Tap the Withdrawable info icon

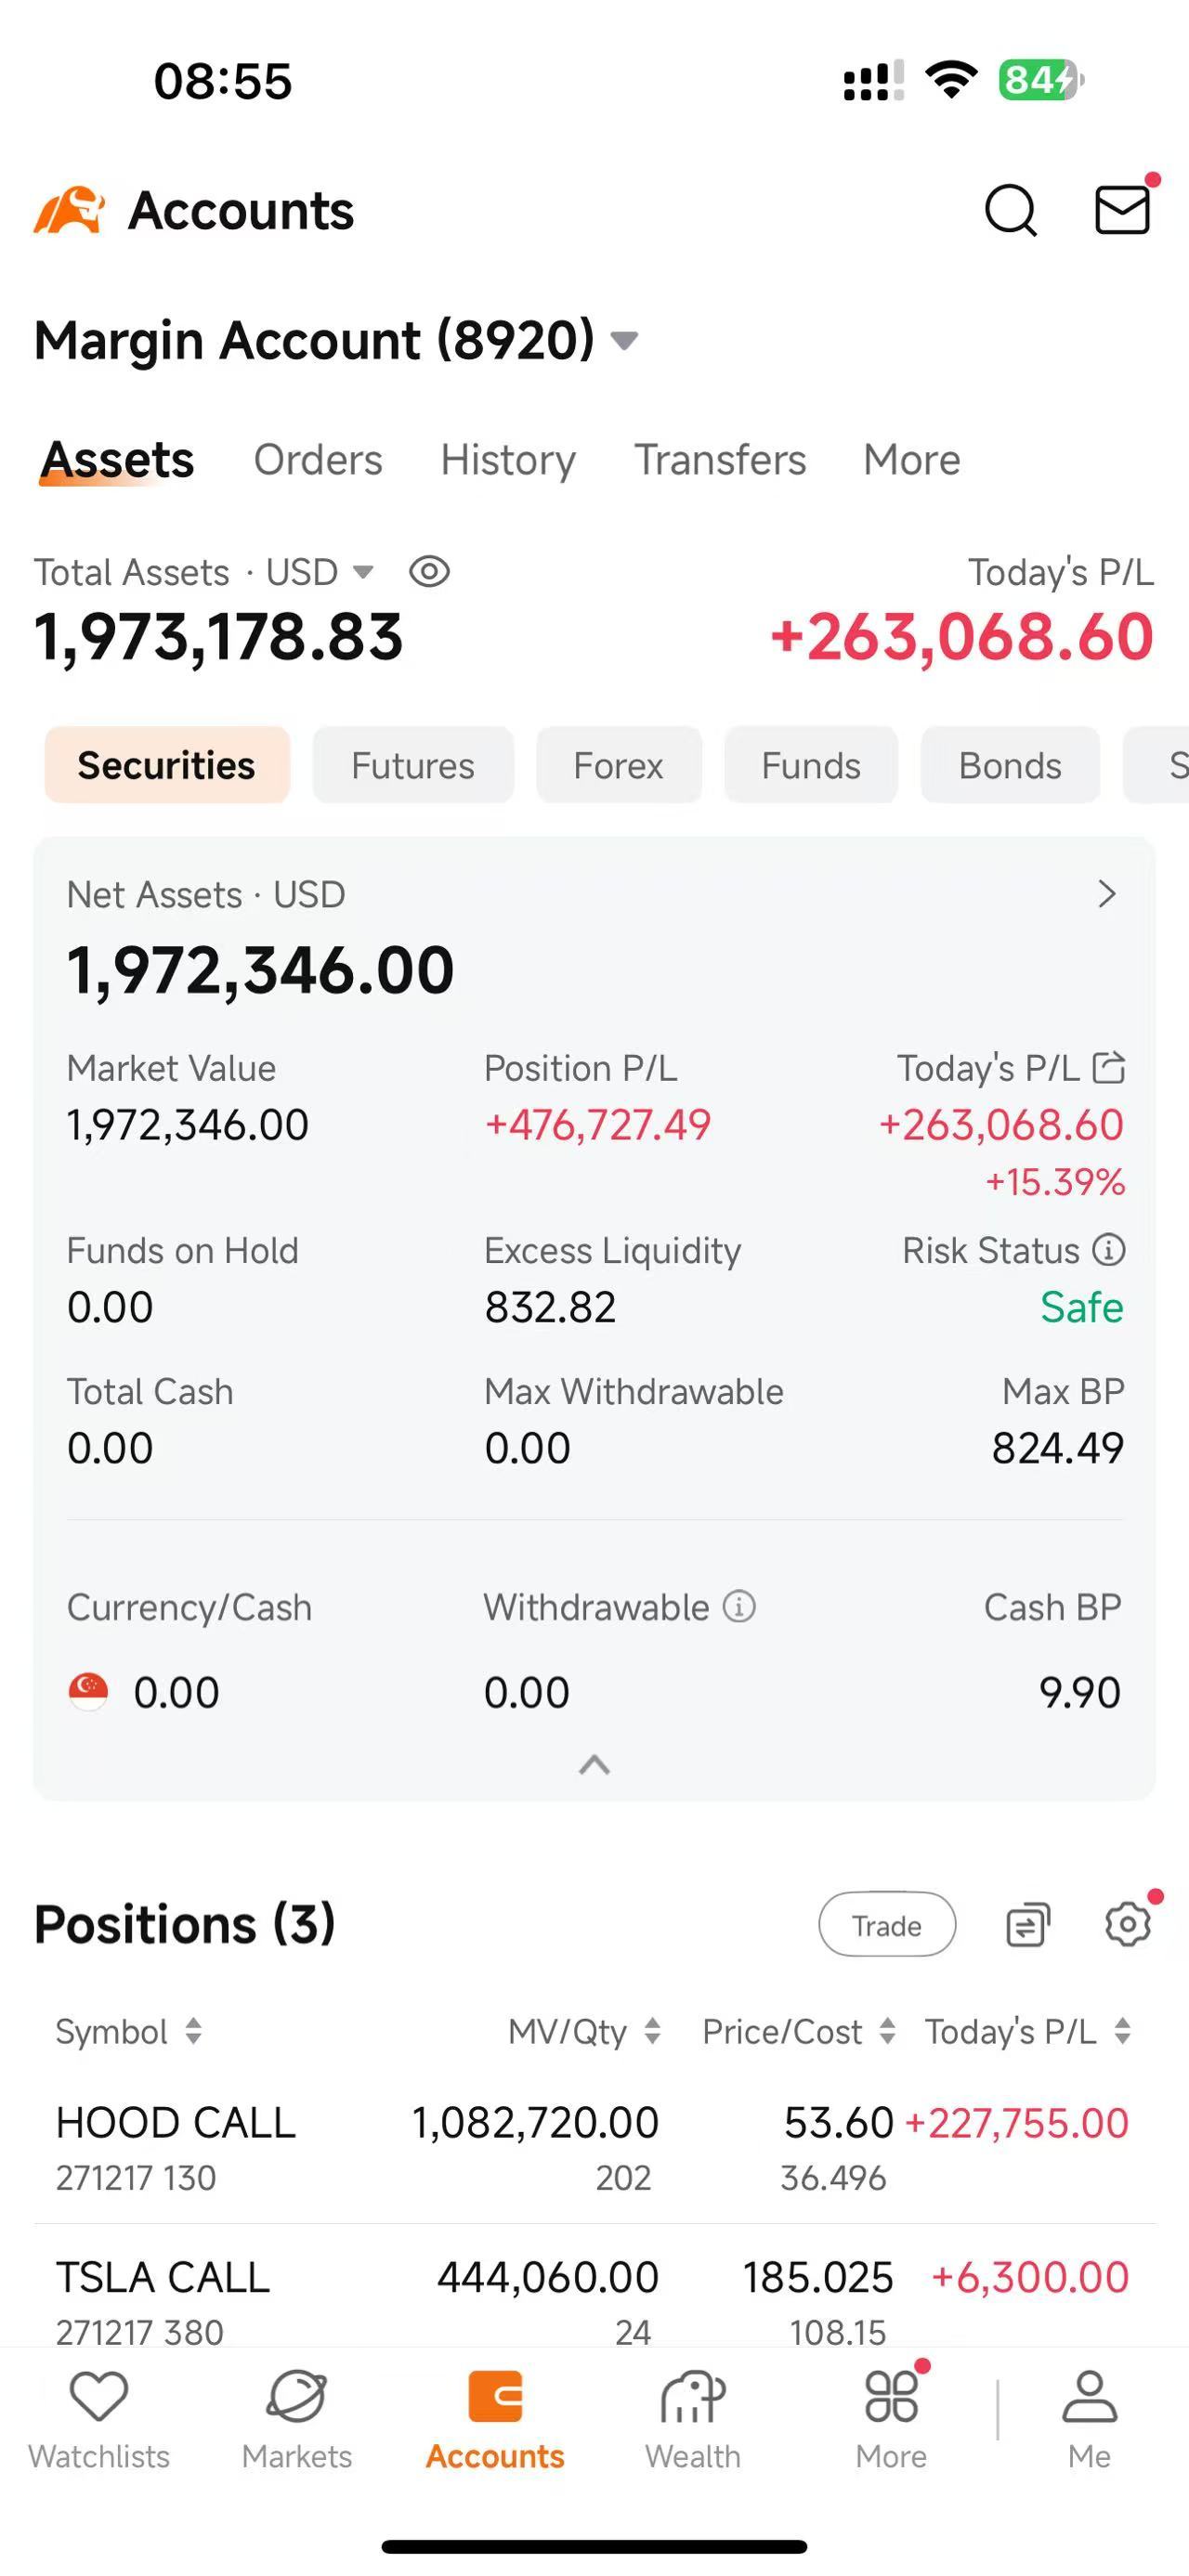tap(739, 1607)
